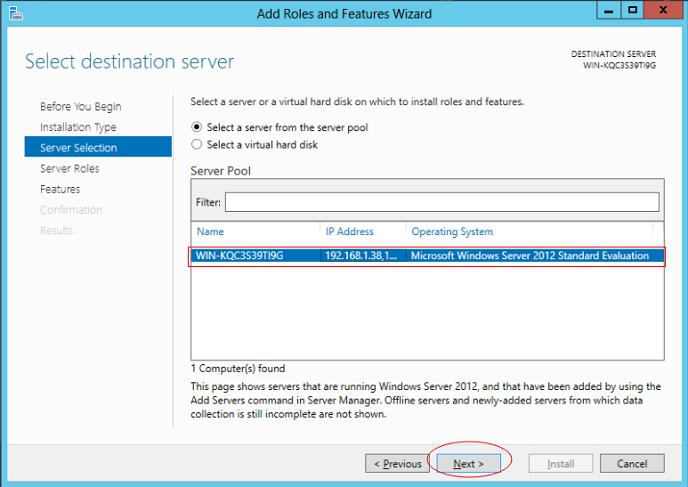Screen dimensions: 688x487
Task: Switch to the Features step
Action: (60, 189)
